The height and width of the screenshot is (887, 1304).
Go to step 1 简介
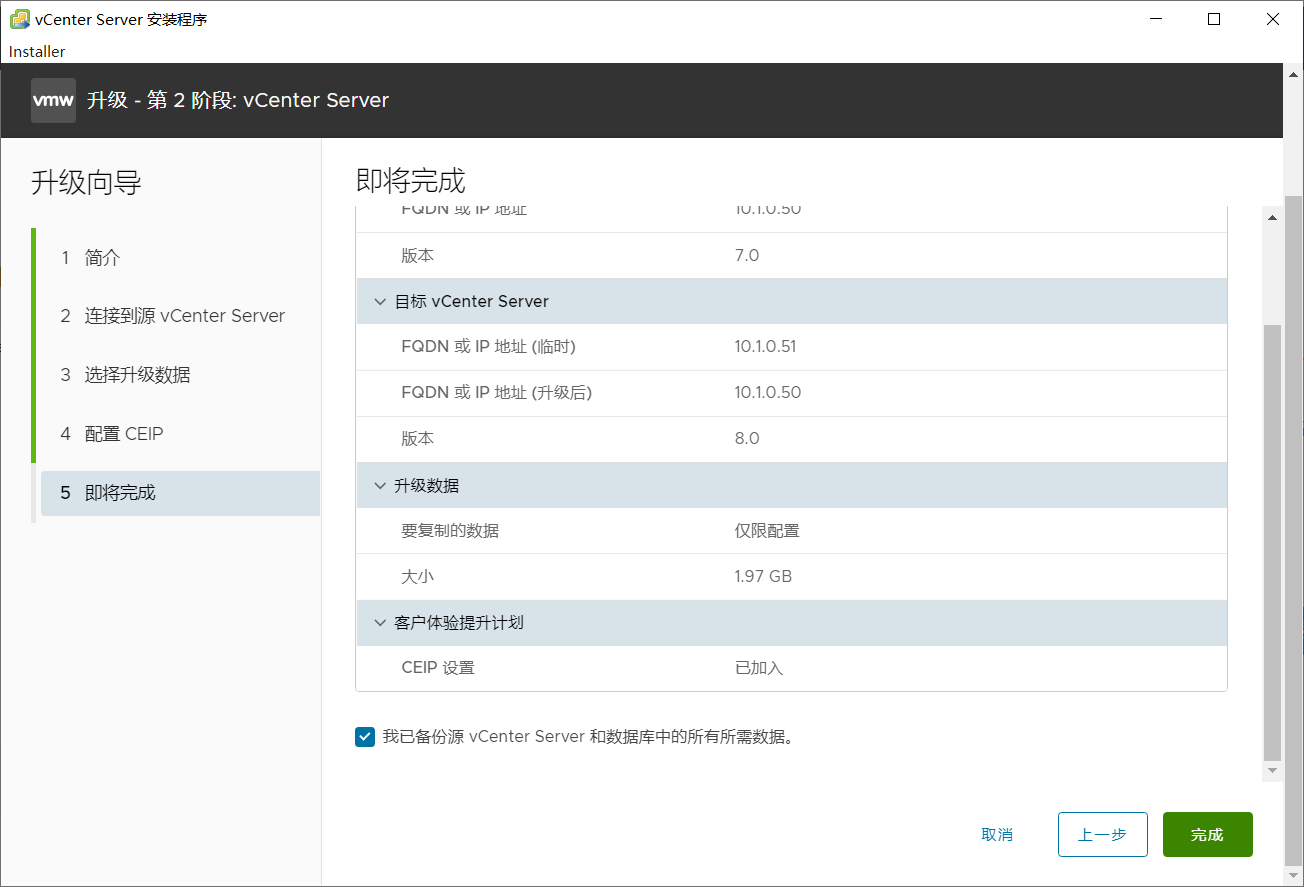pyautogui.click(x=102, y=258)
